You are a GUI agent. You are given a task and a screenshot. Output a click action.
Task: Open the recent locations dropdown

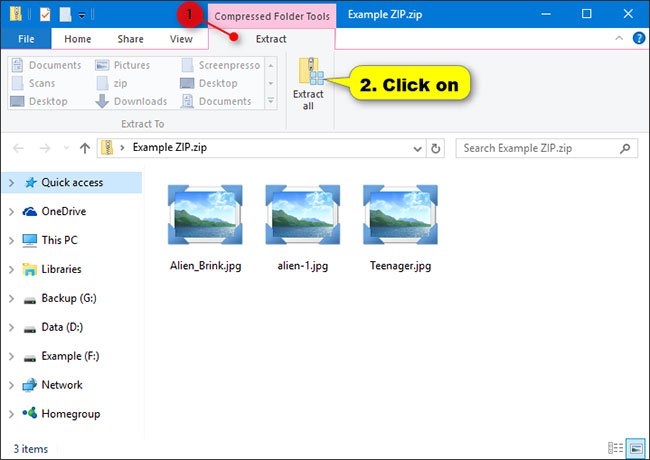(66, 148)
